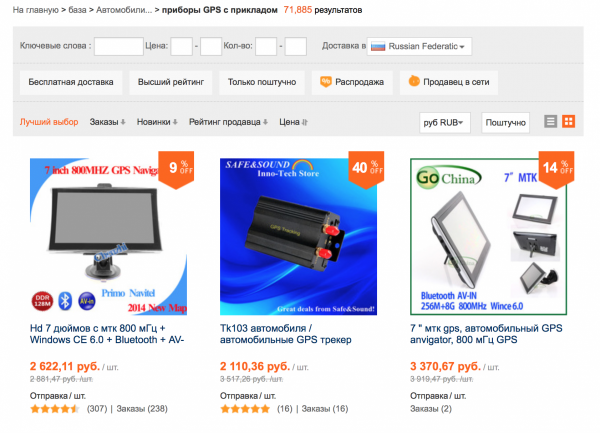Toggle the Высший рейтинг filter
This screenshot has width=600, height=433.
coord(171,82)
